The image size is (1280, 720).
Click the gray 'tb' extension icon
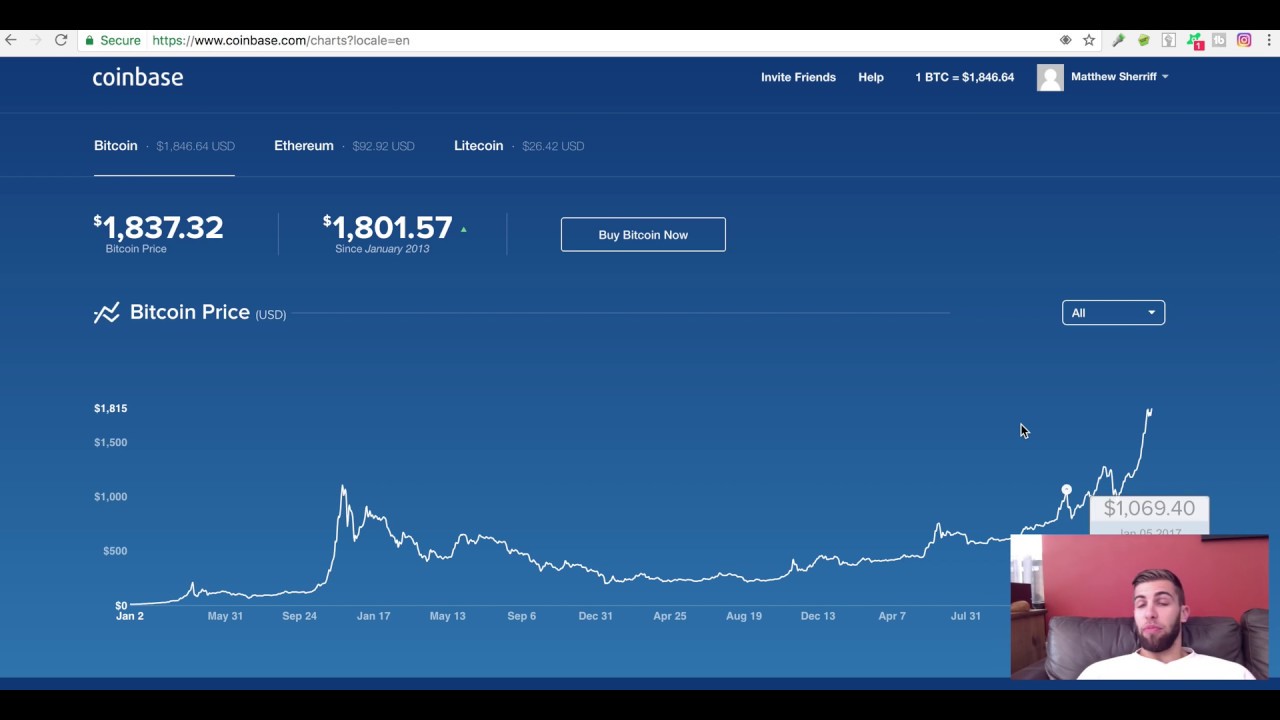pos(1219,40)
